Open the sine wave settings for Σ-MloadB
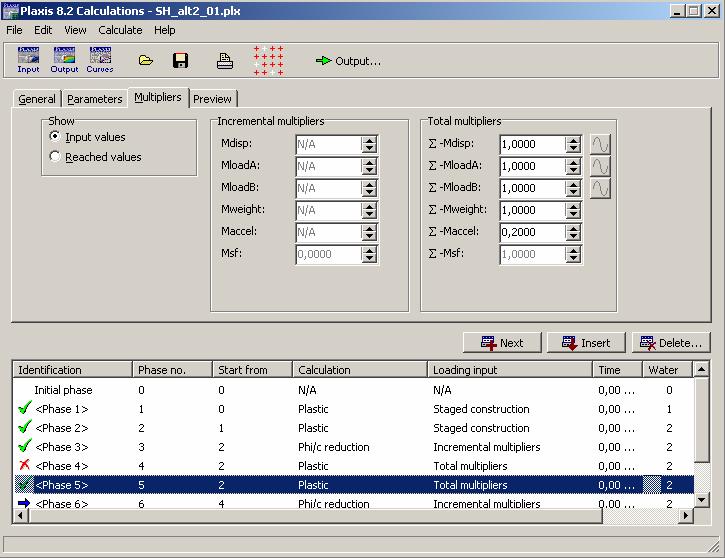The width and height of the screenshot is (725, 558). [600, 189]
